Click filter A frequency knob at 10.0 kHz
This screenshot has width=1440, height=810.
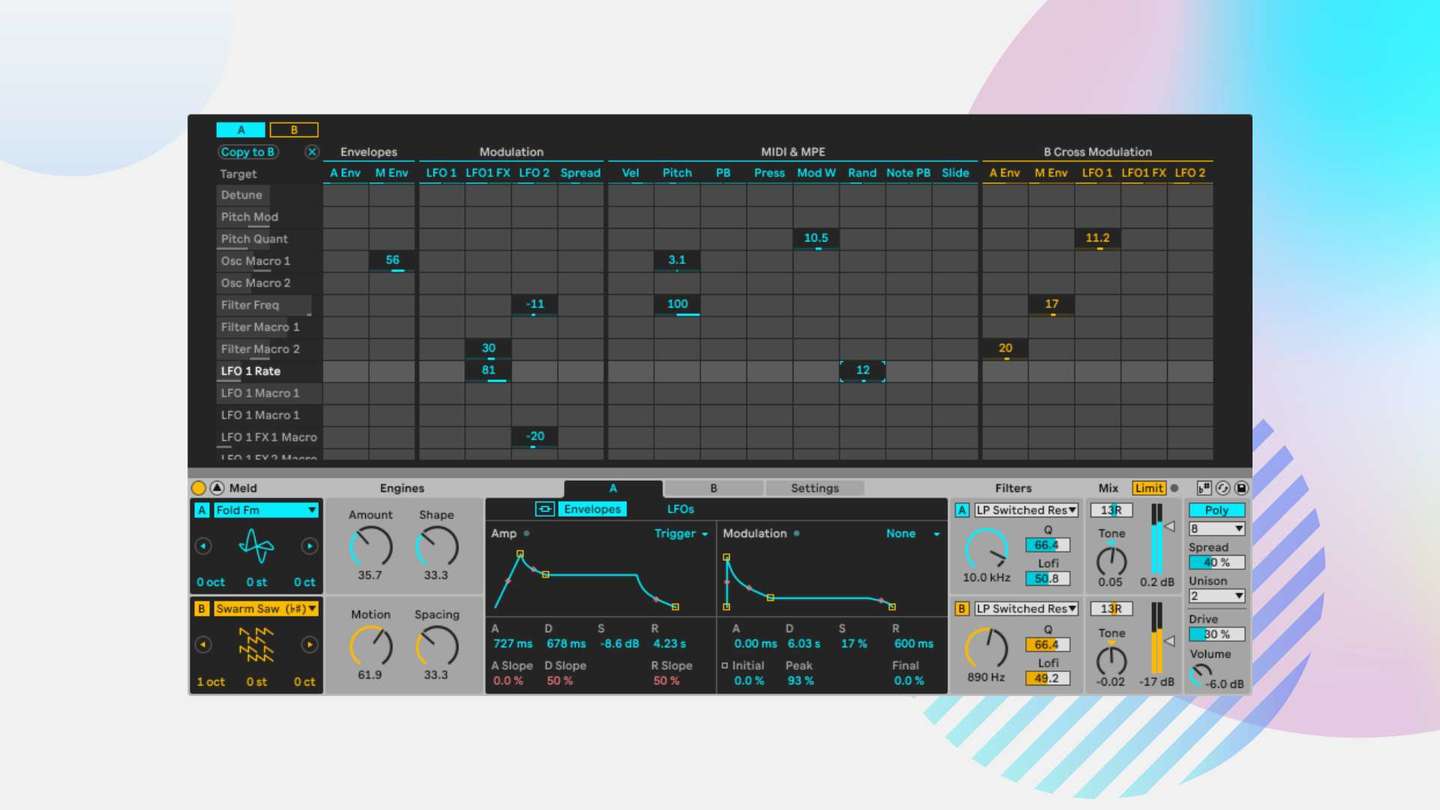coord(986,548)
